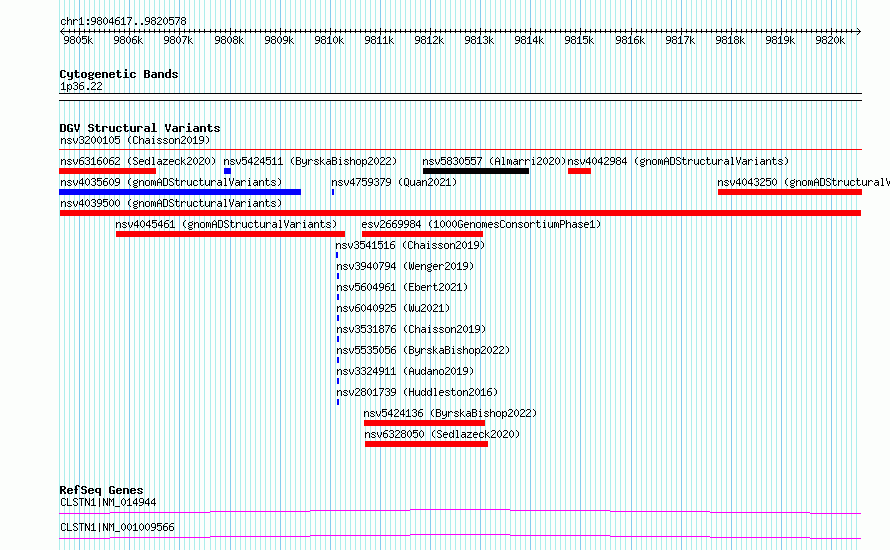Click the 9810k ruler position

click(x=329, y=40)
